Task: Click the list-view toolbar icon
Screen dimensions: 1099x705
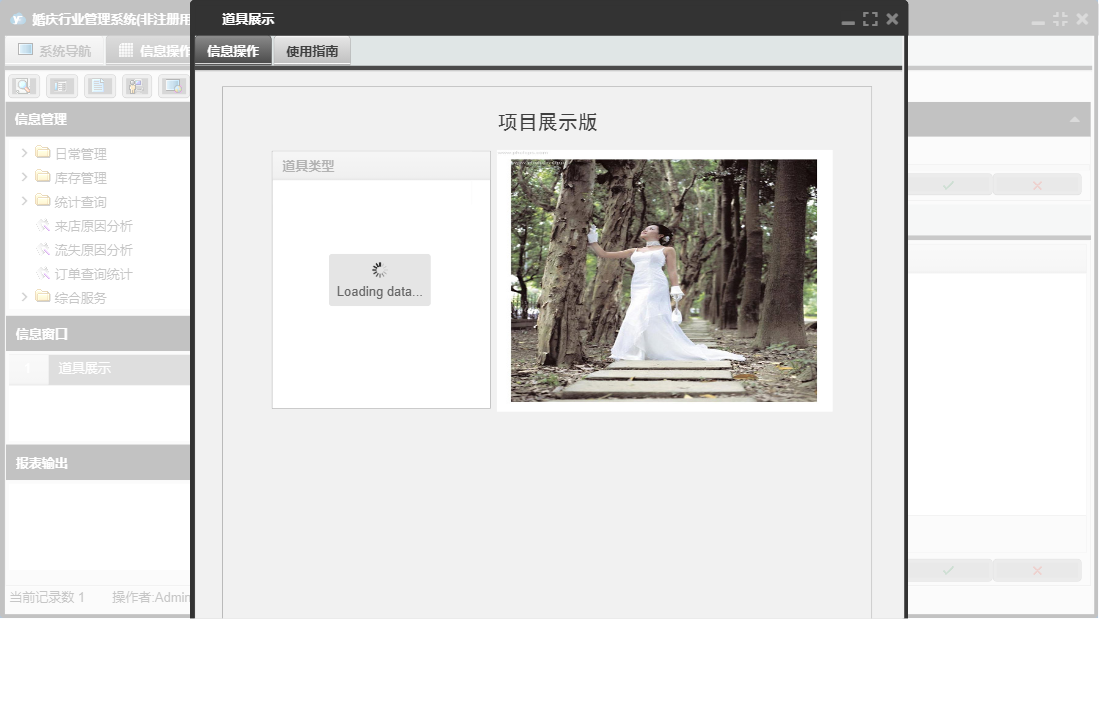Action: point(62,86)
